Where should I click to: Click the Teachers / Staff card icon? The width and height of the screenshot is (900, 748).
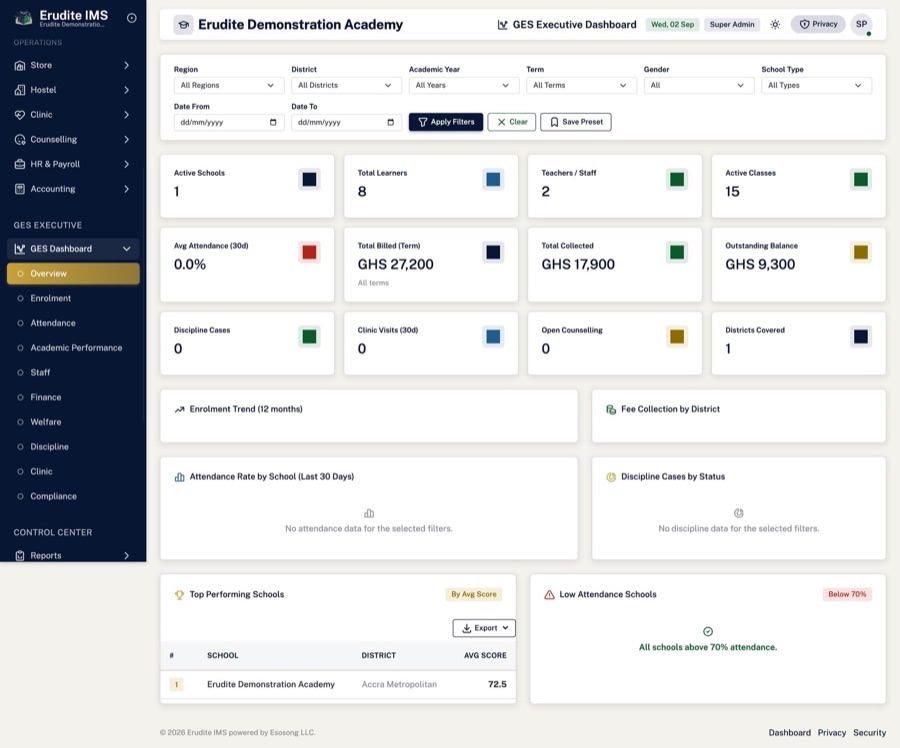pos(677,180)
